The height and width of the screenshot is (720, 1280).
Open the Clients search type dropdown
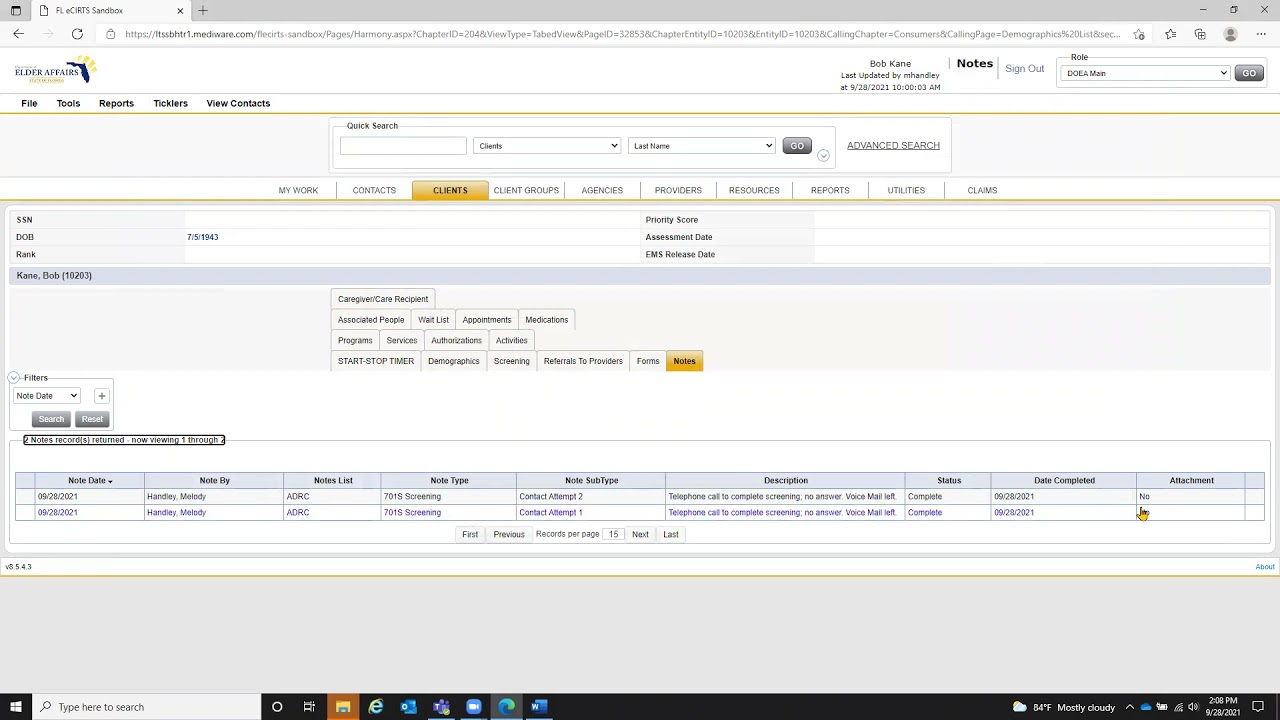(x=546, y=146)
